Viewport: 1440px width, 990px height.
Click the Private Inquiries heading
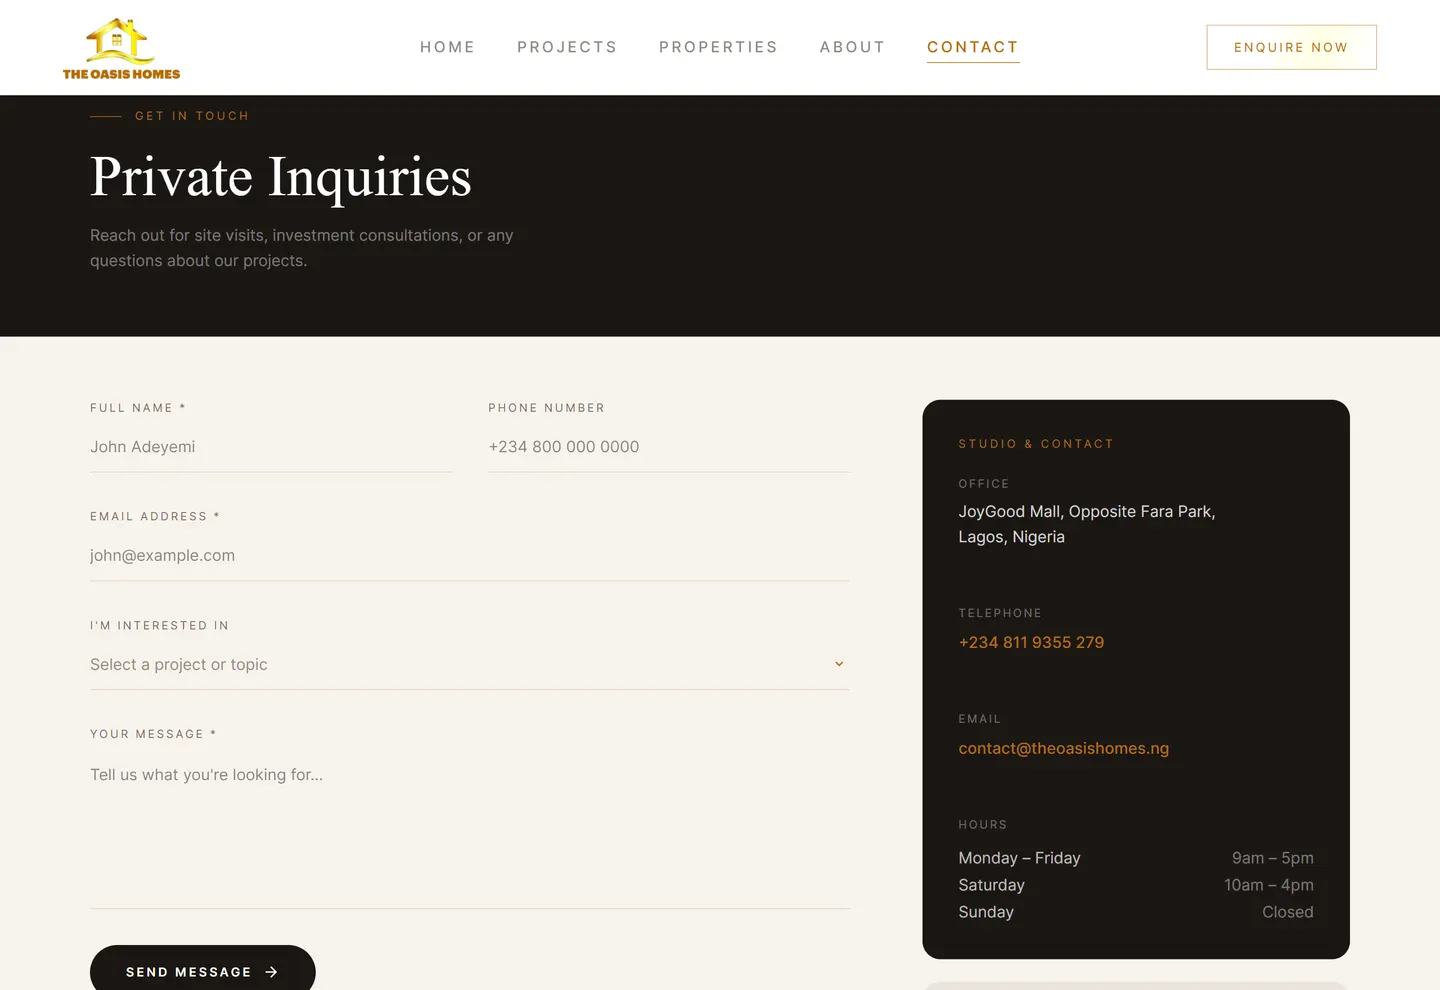pyautogui.click(x=280, y=177)
